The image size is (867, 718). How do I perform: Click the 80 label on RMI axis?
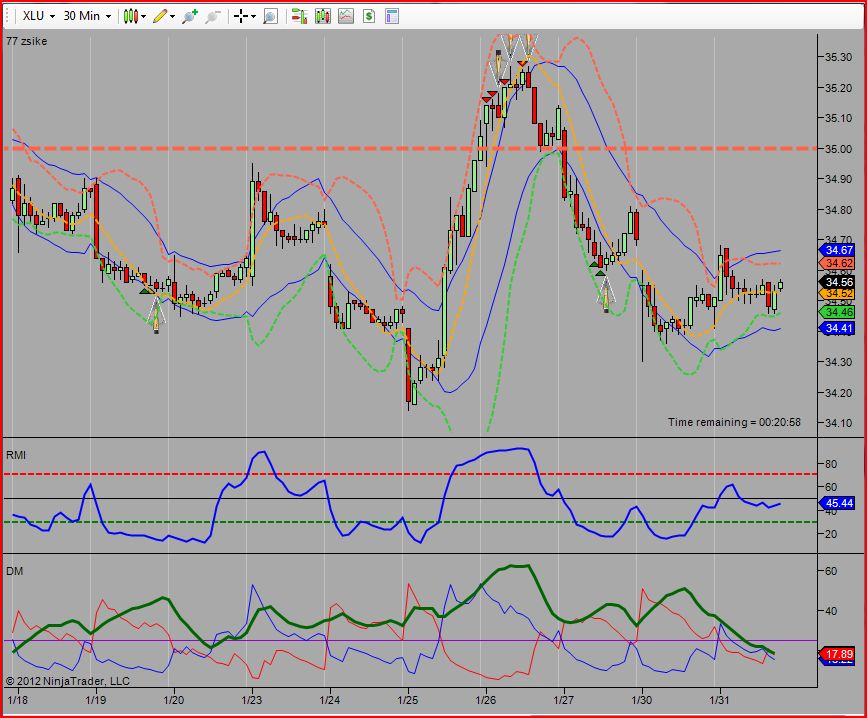click(831, 464)
